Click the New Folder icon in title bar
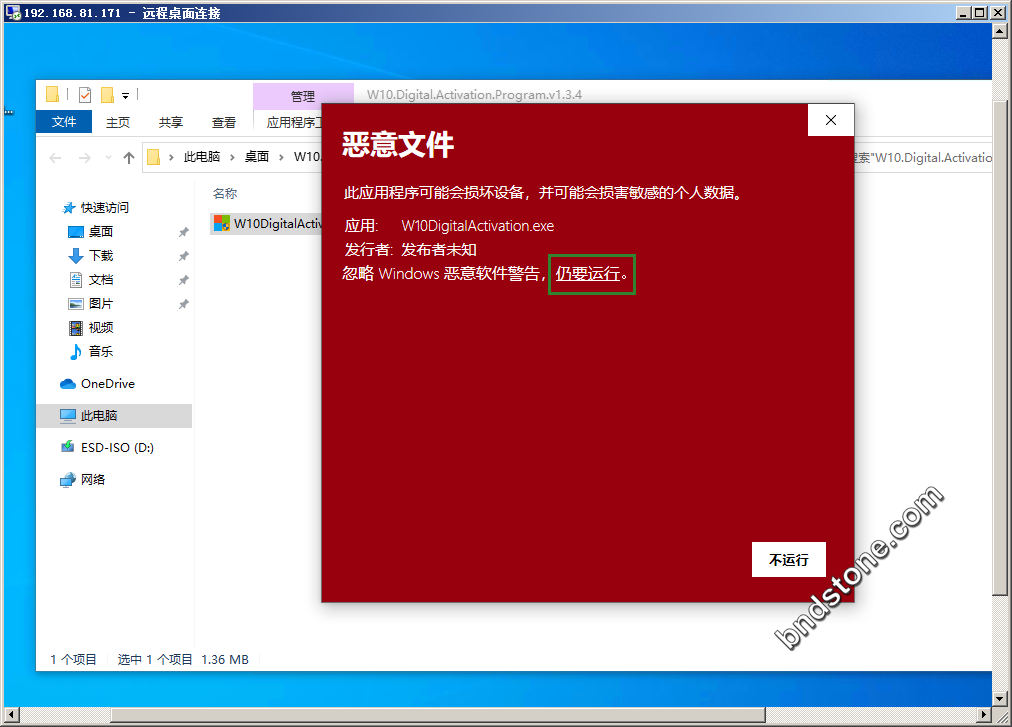 [x=107, y=95]
